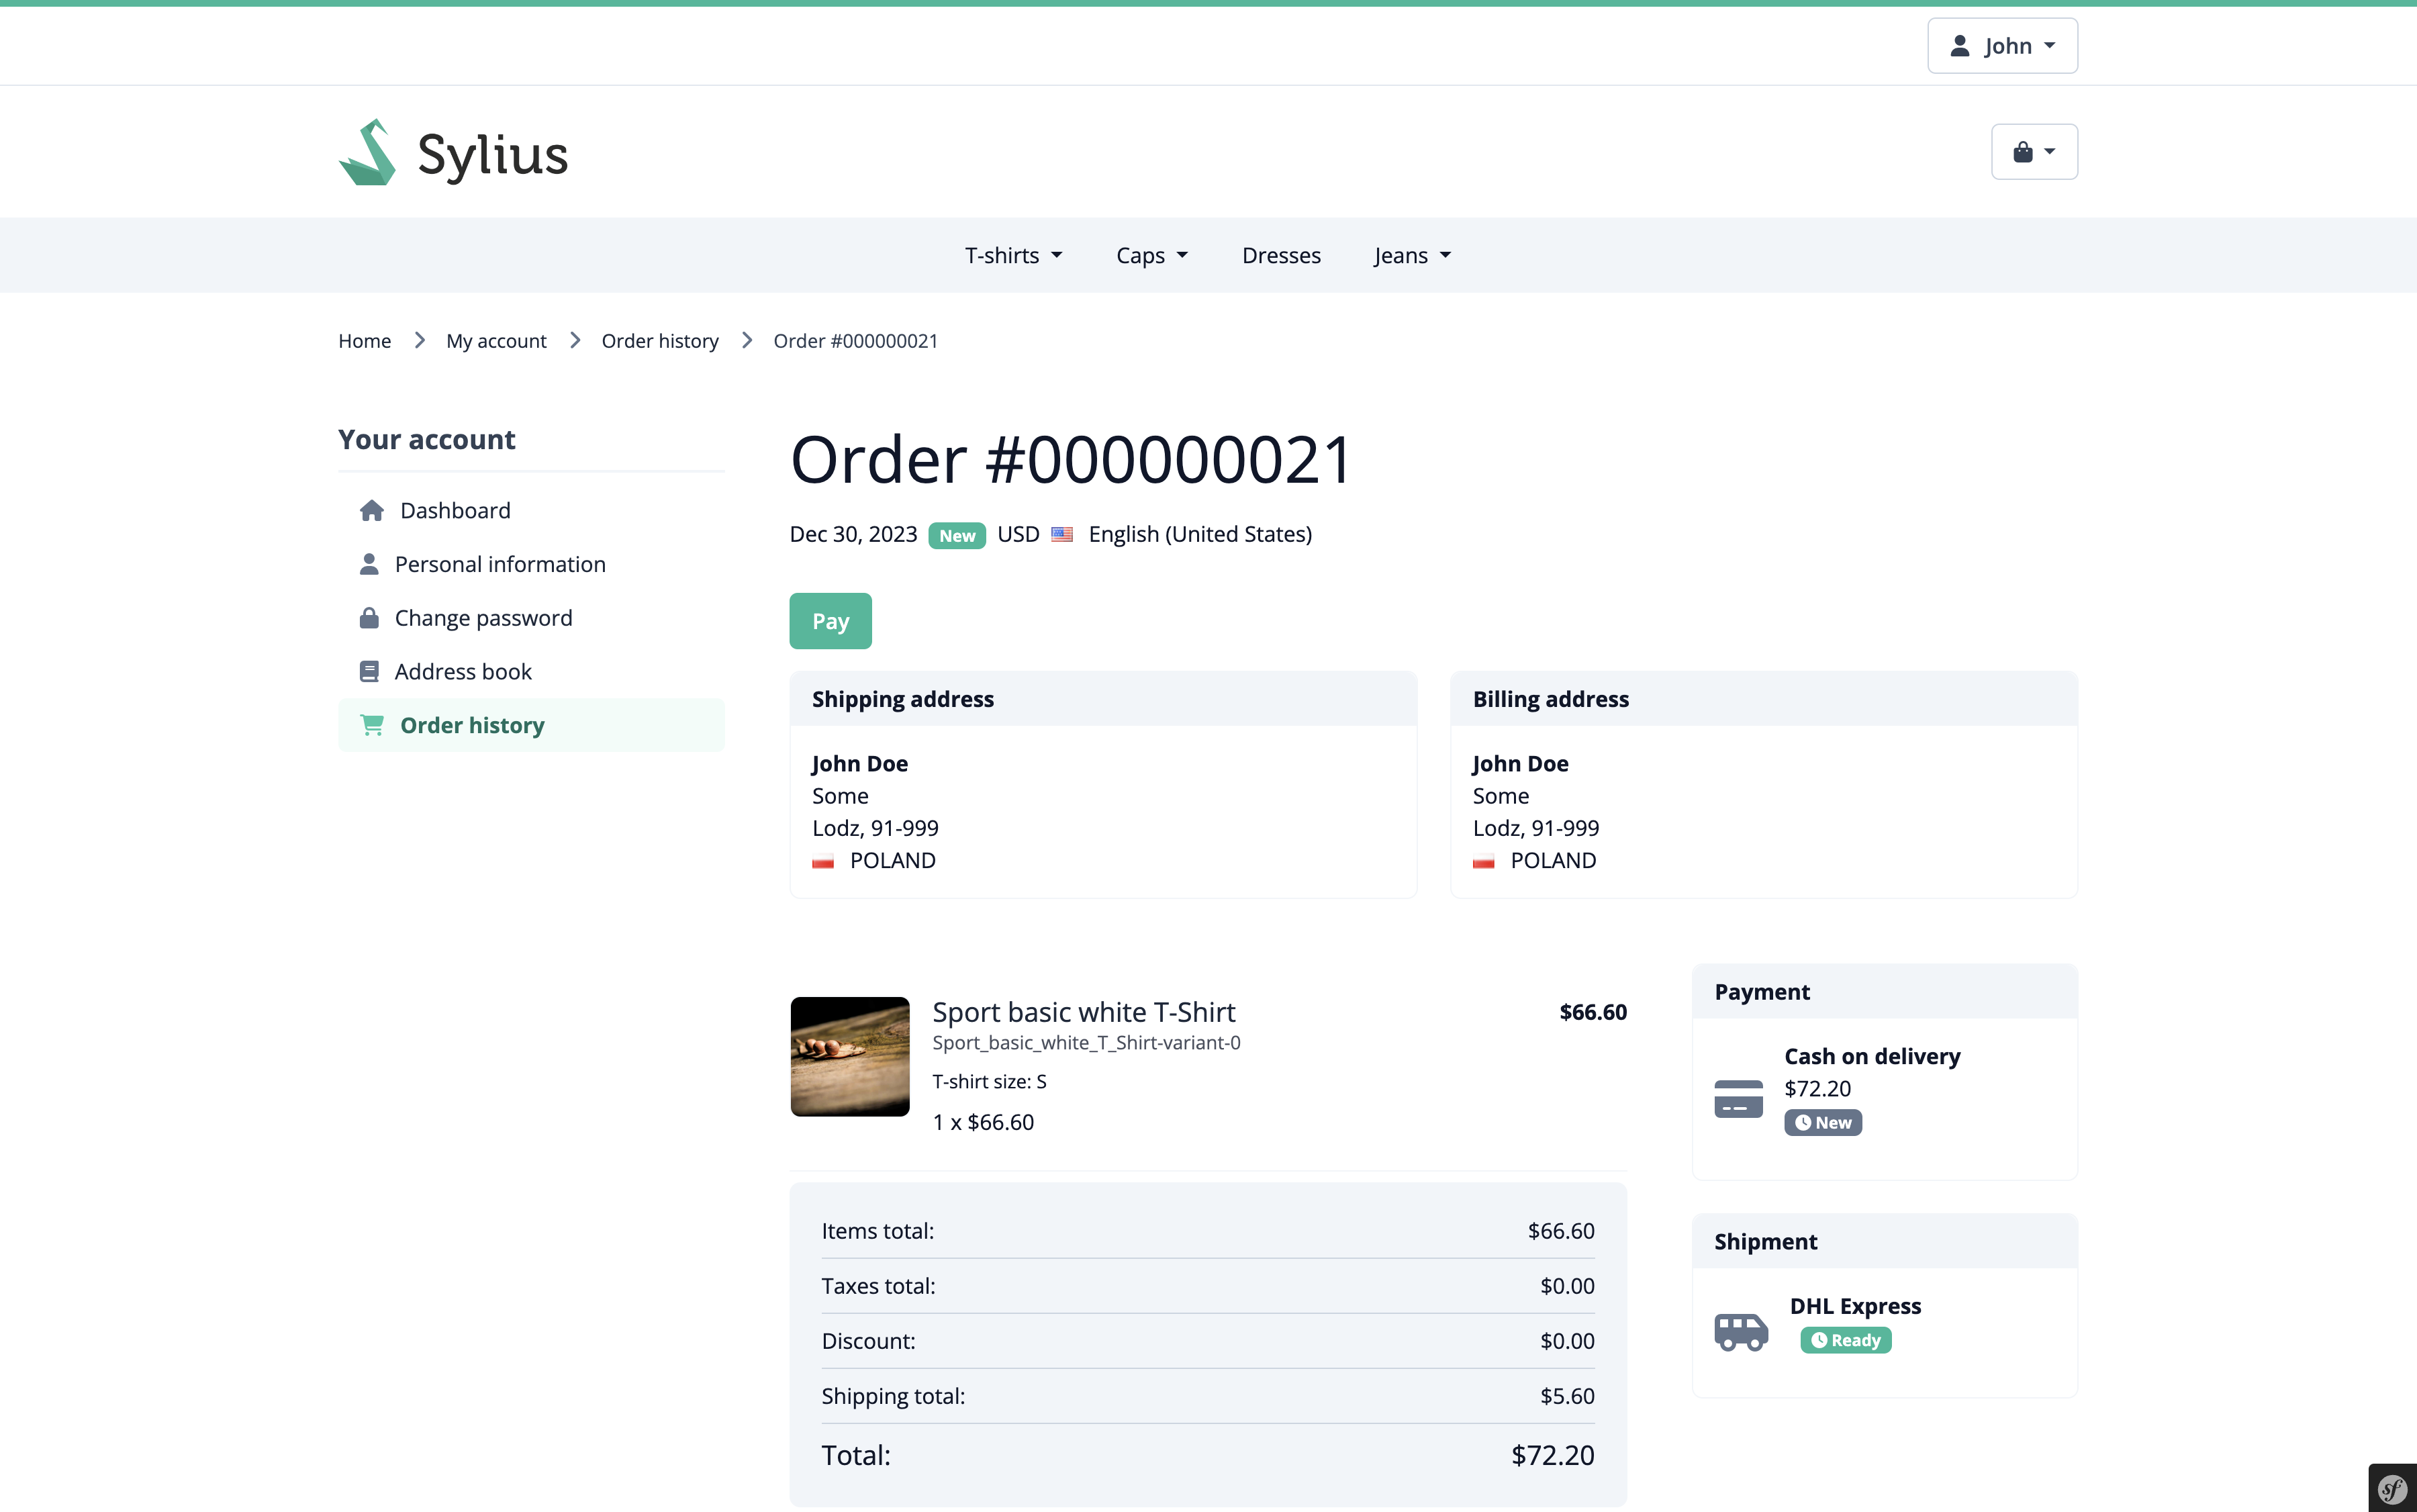
Task: Go to Home via breadcrumb
Action: click(x=364, y=341)
